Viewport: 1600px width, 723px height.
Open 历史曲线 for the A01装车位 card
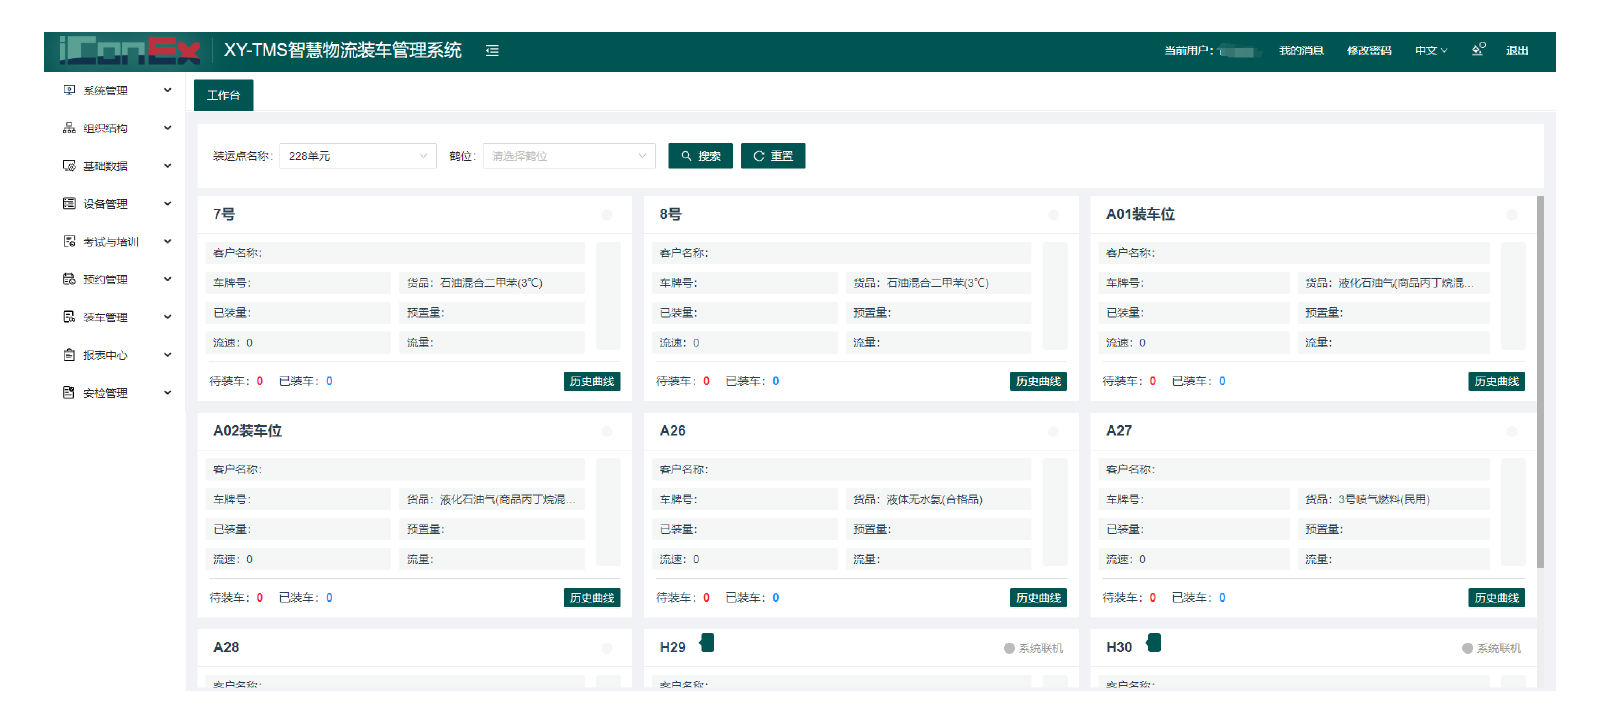pyautogui.click(x=1497, y=381)
